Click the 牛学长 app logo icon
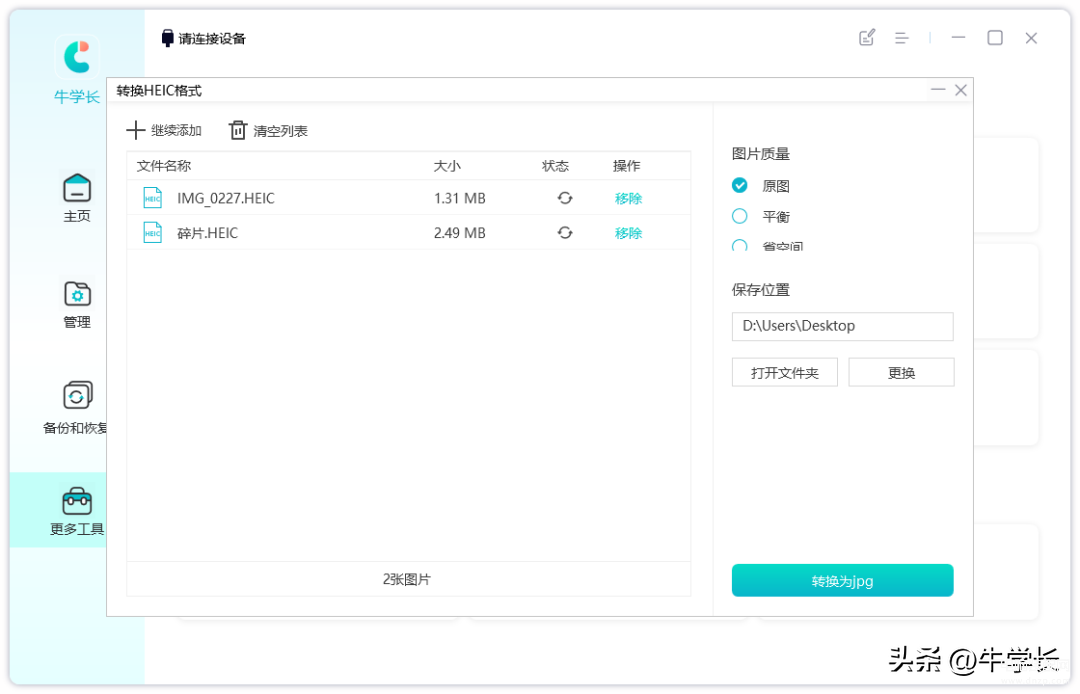 pos(77,57)
